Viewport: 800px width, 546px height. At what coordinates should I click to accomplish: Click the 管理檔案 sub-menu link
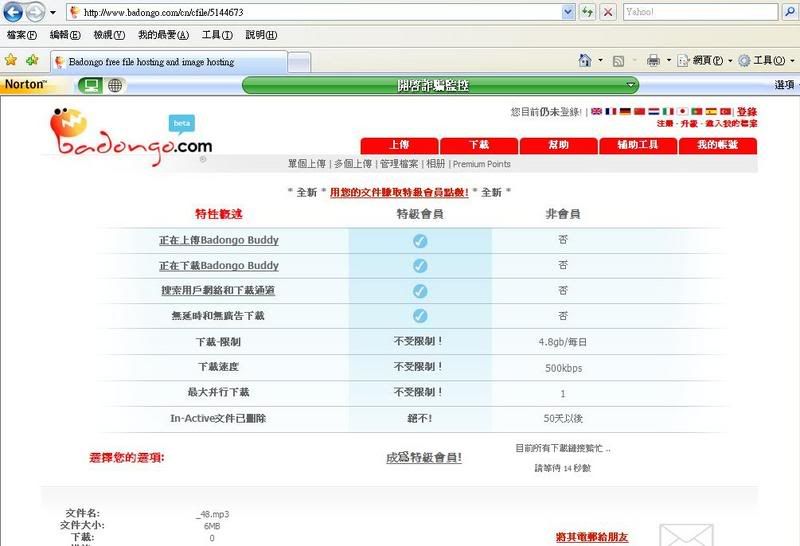tap(399, 164)
